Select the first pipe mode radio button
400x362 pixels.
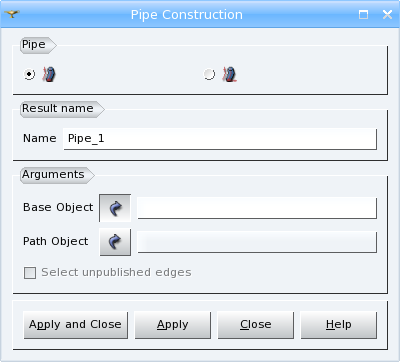29,74
